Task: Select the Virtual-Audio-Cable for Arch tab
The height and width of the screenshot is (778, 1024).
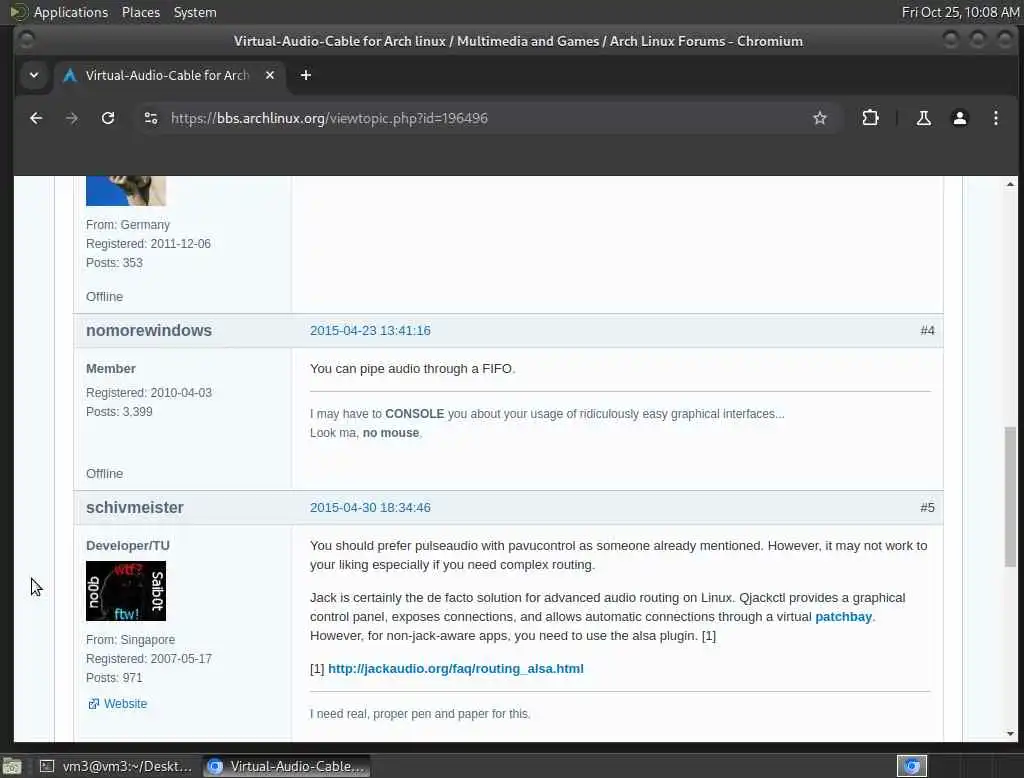Action: (x=168, y=75)
